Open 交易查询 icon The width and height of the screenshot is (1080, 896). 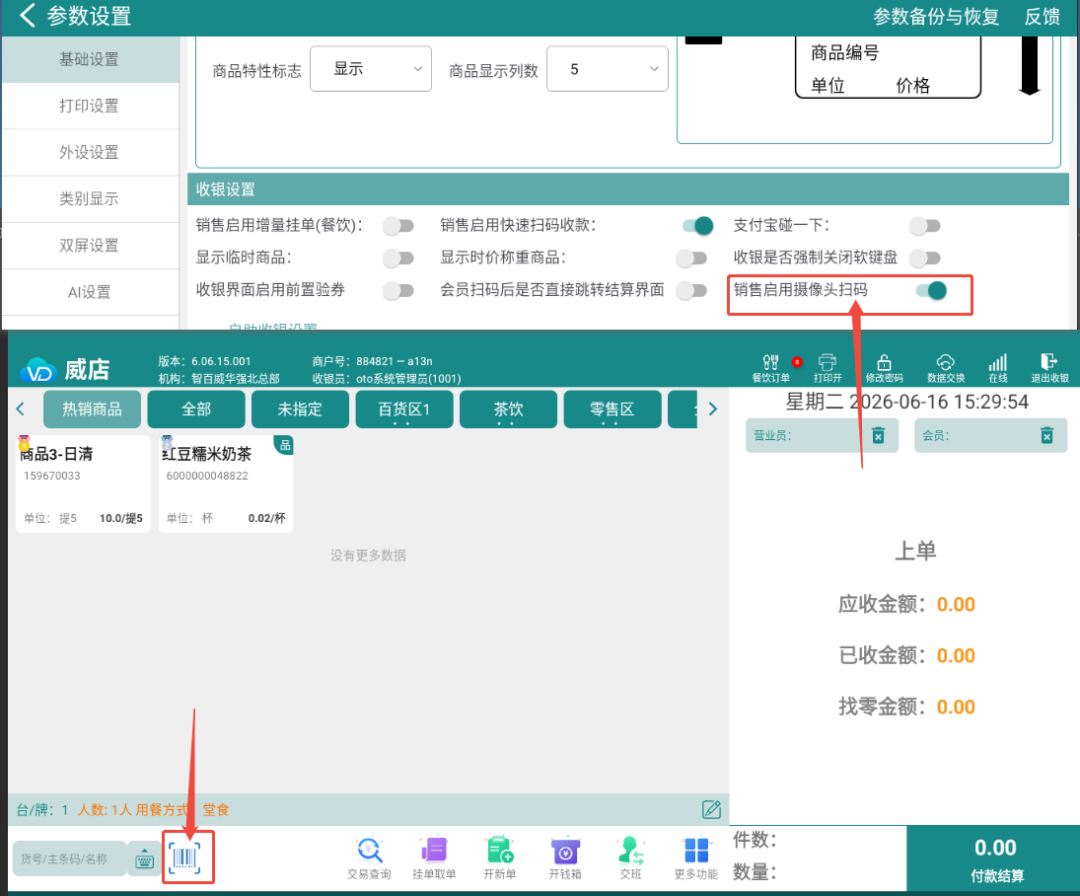tap(369, 857)
